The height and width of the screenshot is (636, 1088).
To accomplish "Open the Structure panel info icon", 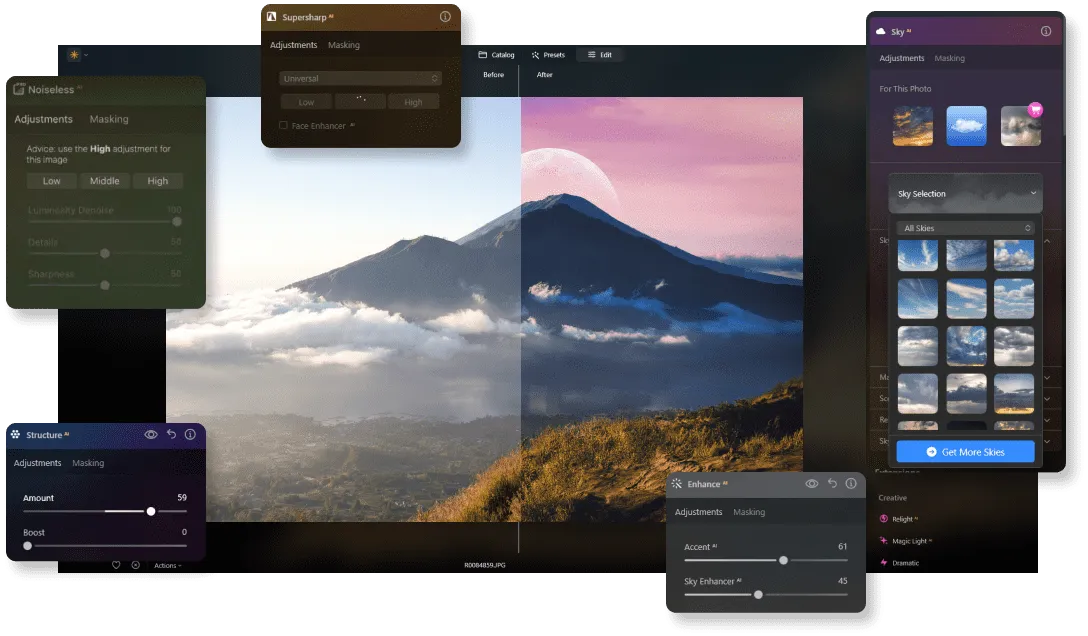I will point(190,435).
